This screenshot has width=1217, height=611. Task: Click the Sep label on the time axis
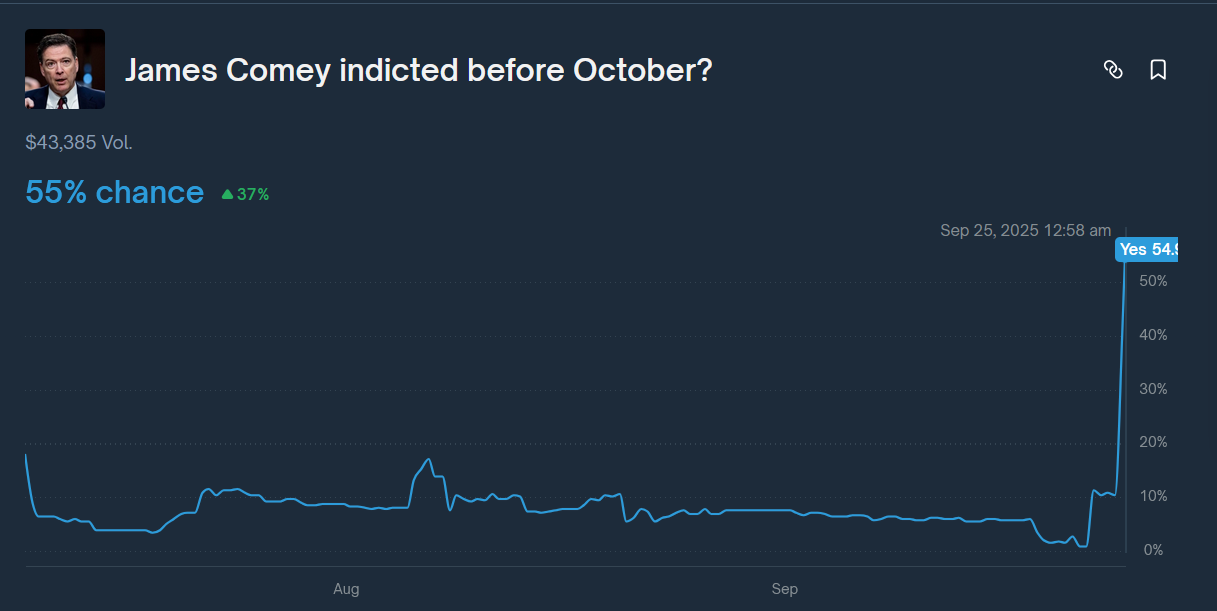pyautogui.click(x=785, y=589)
